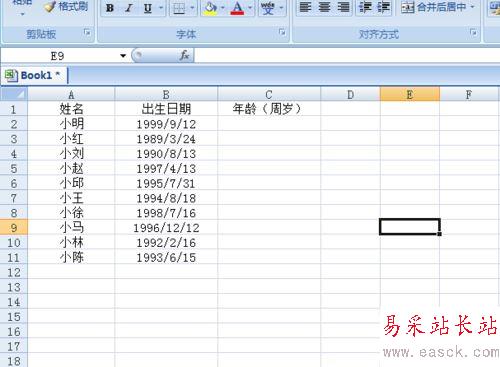Click cell with name 小徐
This screenshot has height=367, width=500.
pos(71,213)
